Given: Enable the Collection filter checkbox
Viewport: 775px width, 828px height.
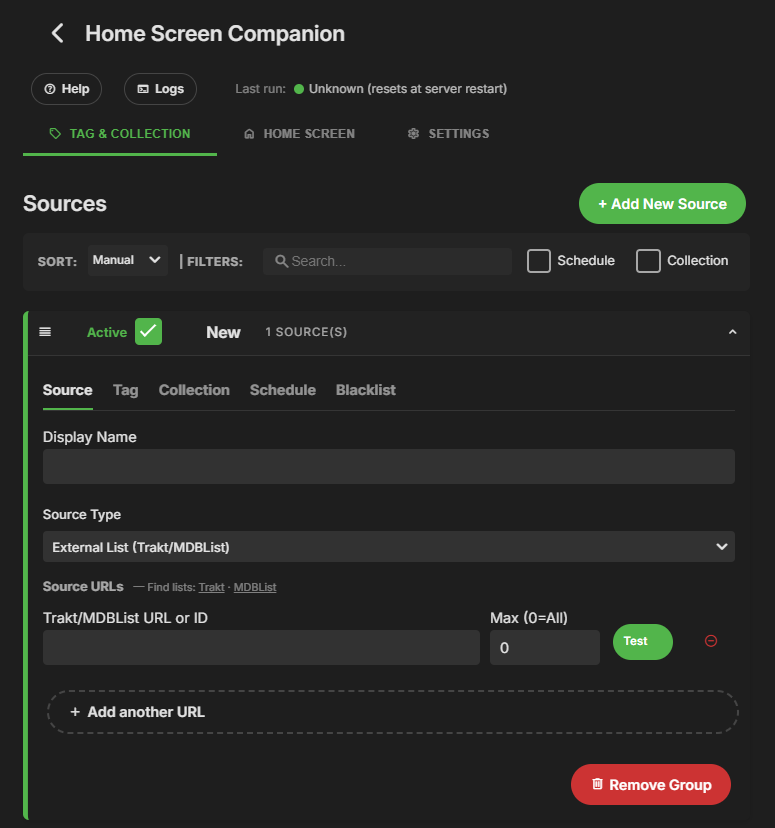Looking at the screenshot, I should (x=649, y=261).
